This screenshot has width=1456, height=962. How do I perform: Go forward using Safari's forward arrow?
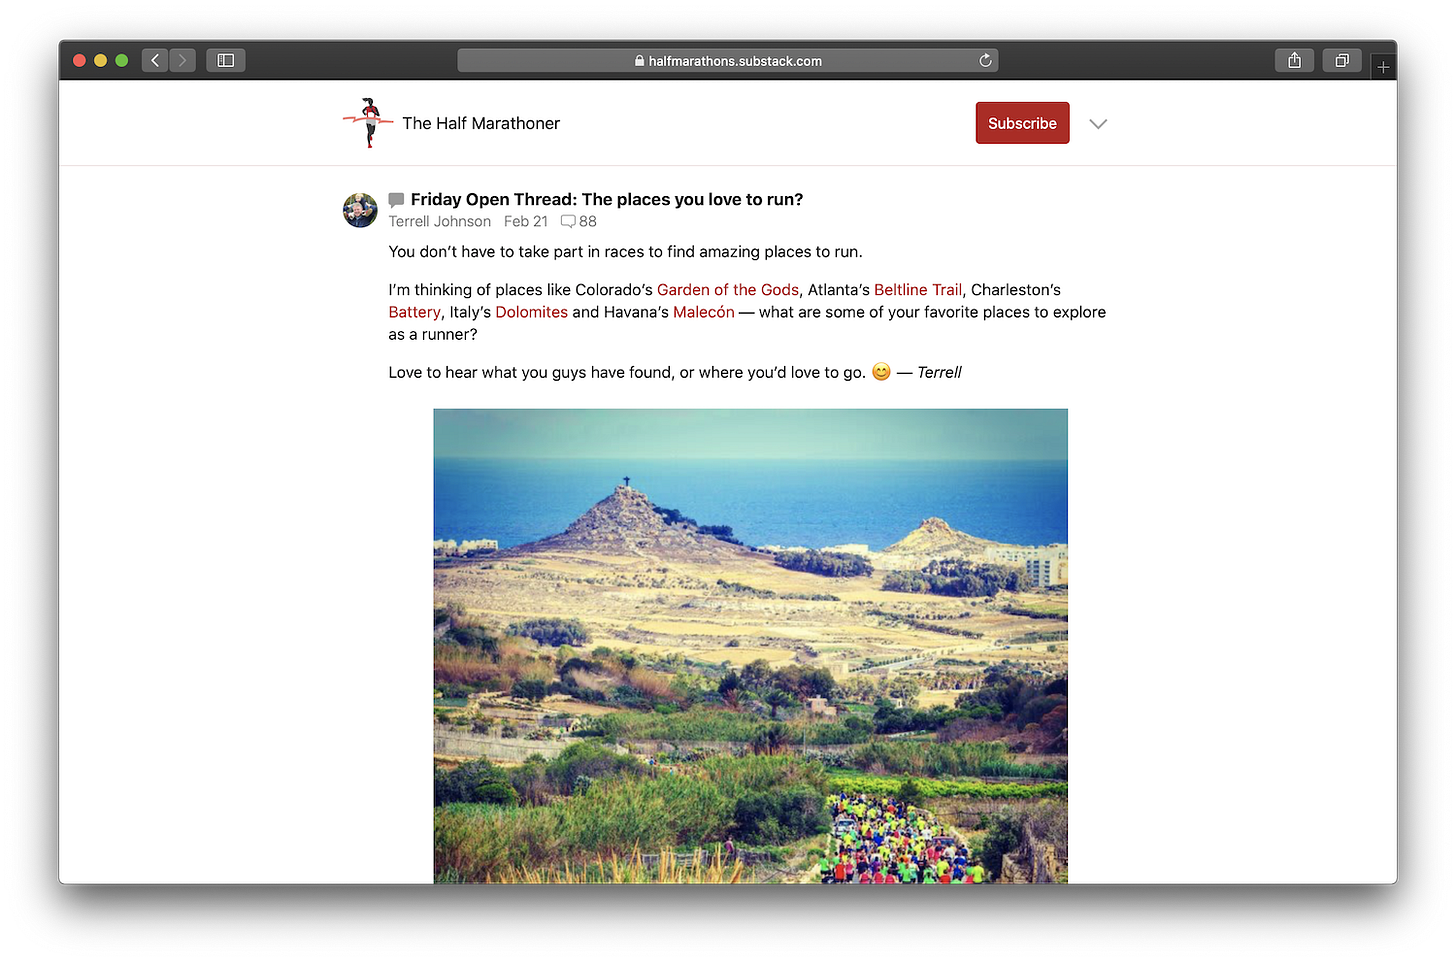tap(182, 61)
